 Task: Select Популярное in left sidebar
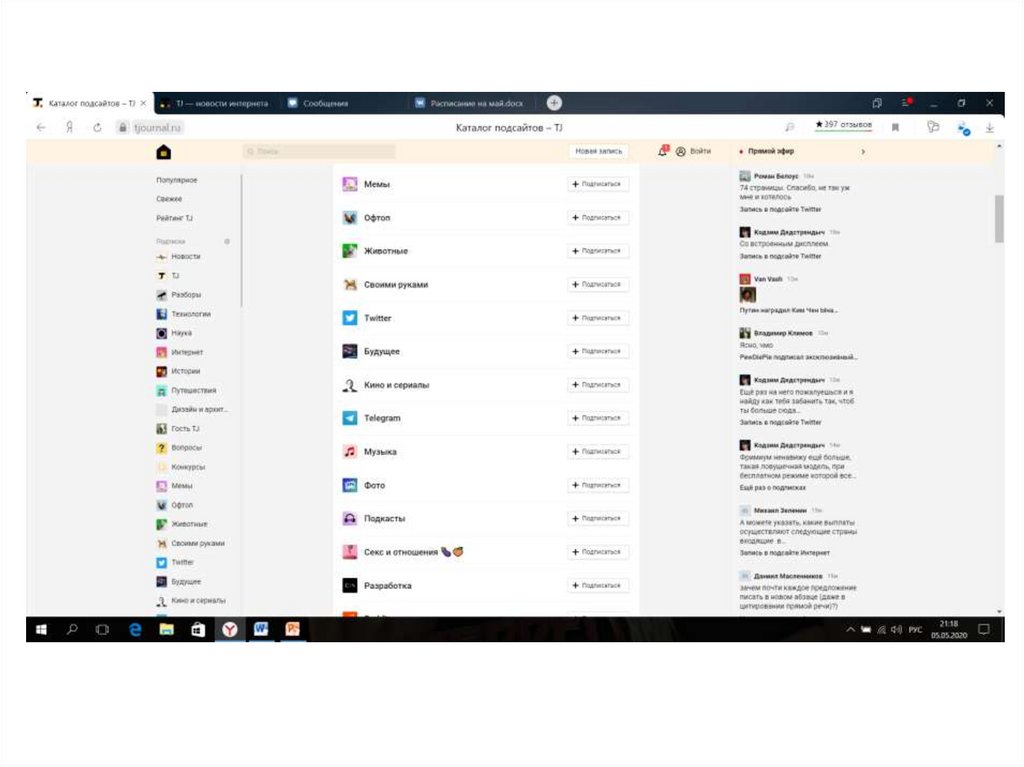176,180
